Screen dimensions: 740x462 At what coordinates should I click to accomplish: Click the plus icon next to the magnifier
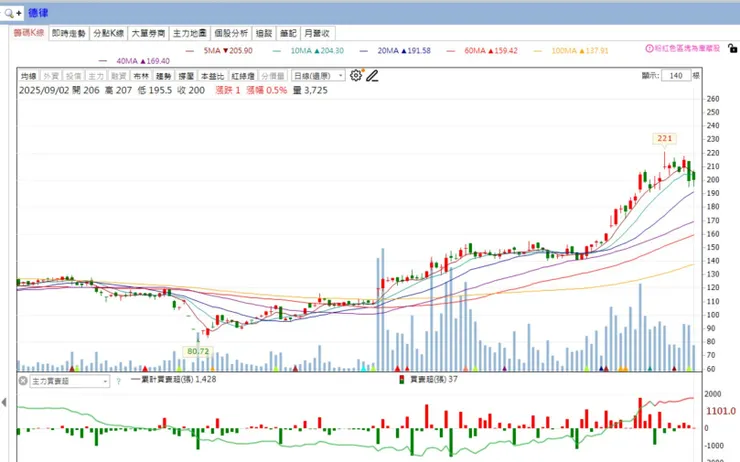tap(19, 13)
